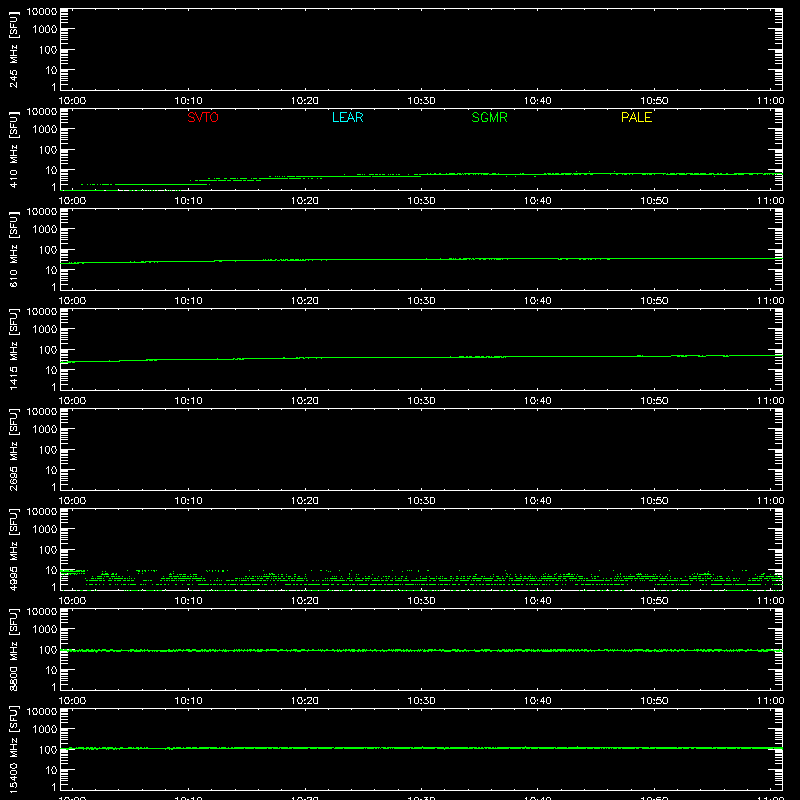This screenshot has width=800, height=800.
Task: Click the 1415 MHz [SFU] axis title
Action: pos(13,349)
